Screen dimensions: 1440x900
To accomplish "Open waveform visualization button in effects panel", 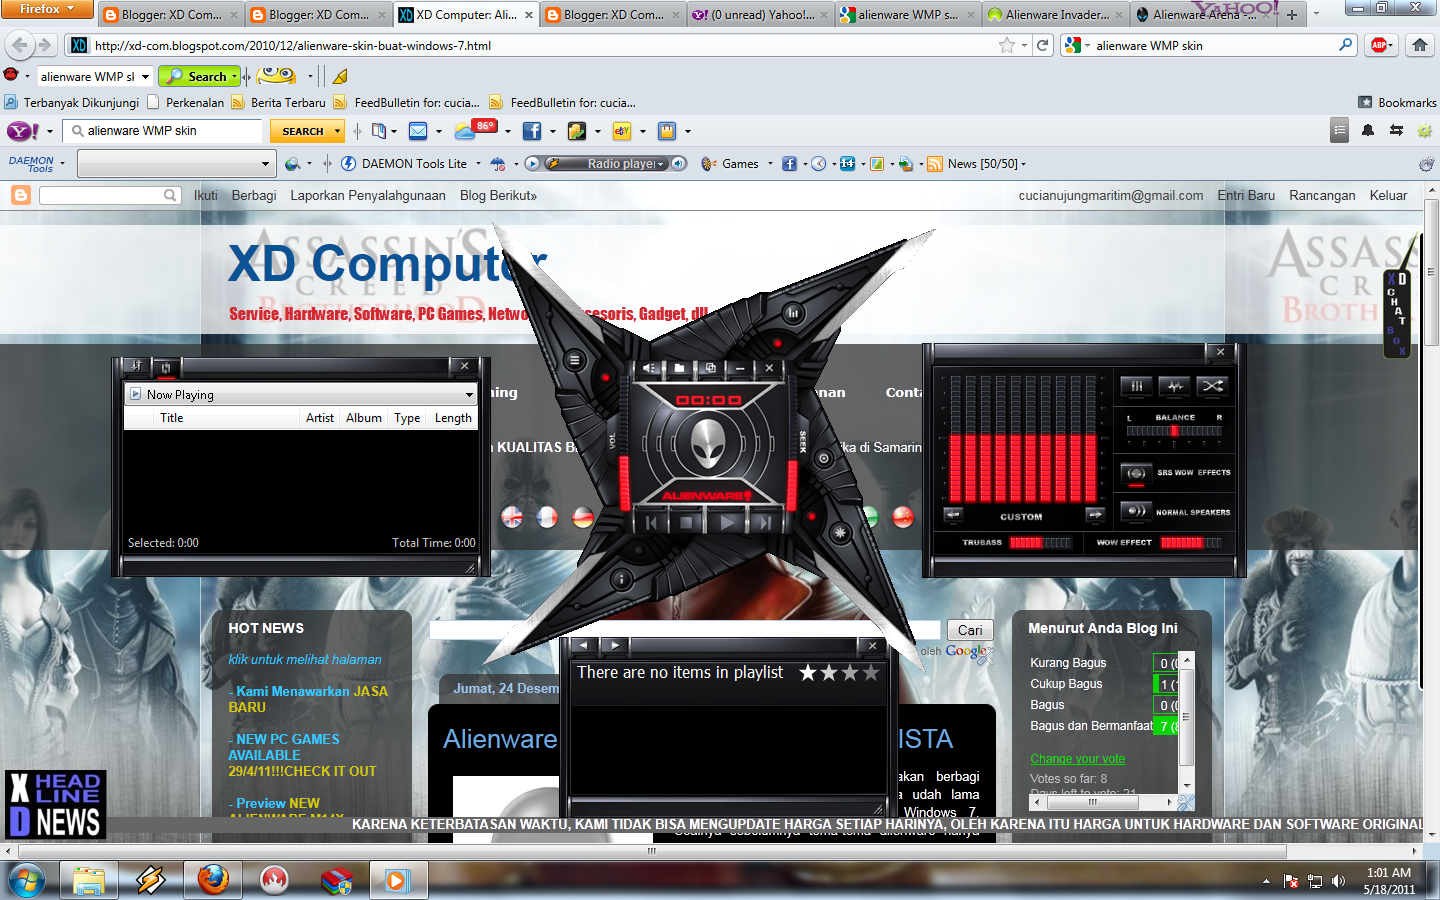I will tap(1175, 386).
